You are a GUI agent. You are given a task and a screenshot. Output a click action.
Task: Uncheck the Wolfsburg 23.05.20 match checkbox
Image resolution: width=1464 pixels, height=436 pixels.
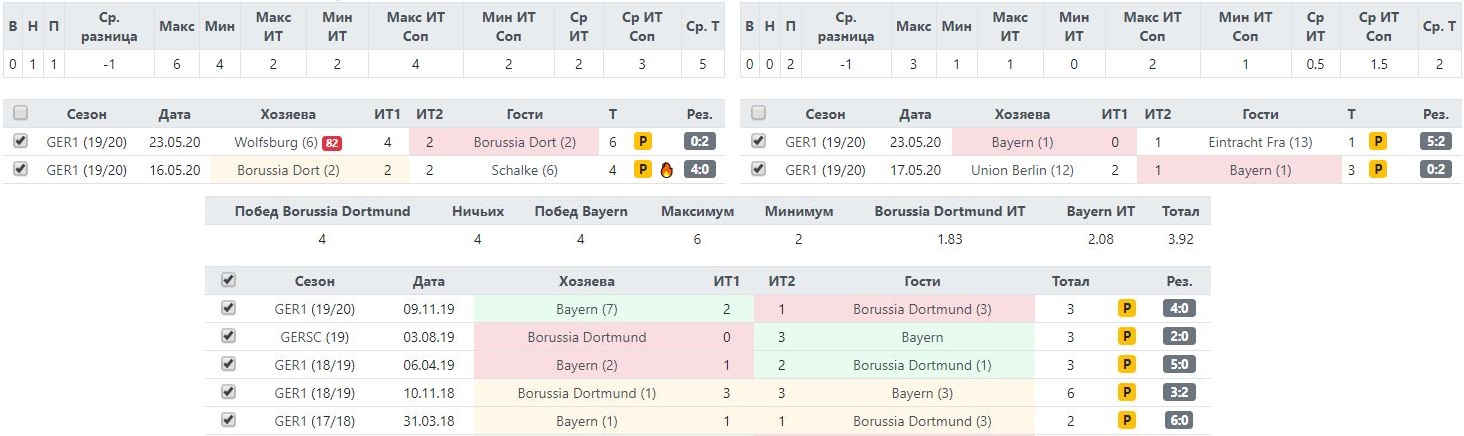click(x=21, y=141)
